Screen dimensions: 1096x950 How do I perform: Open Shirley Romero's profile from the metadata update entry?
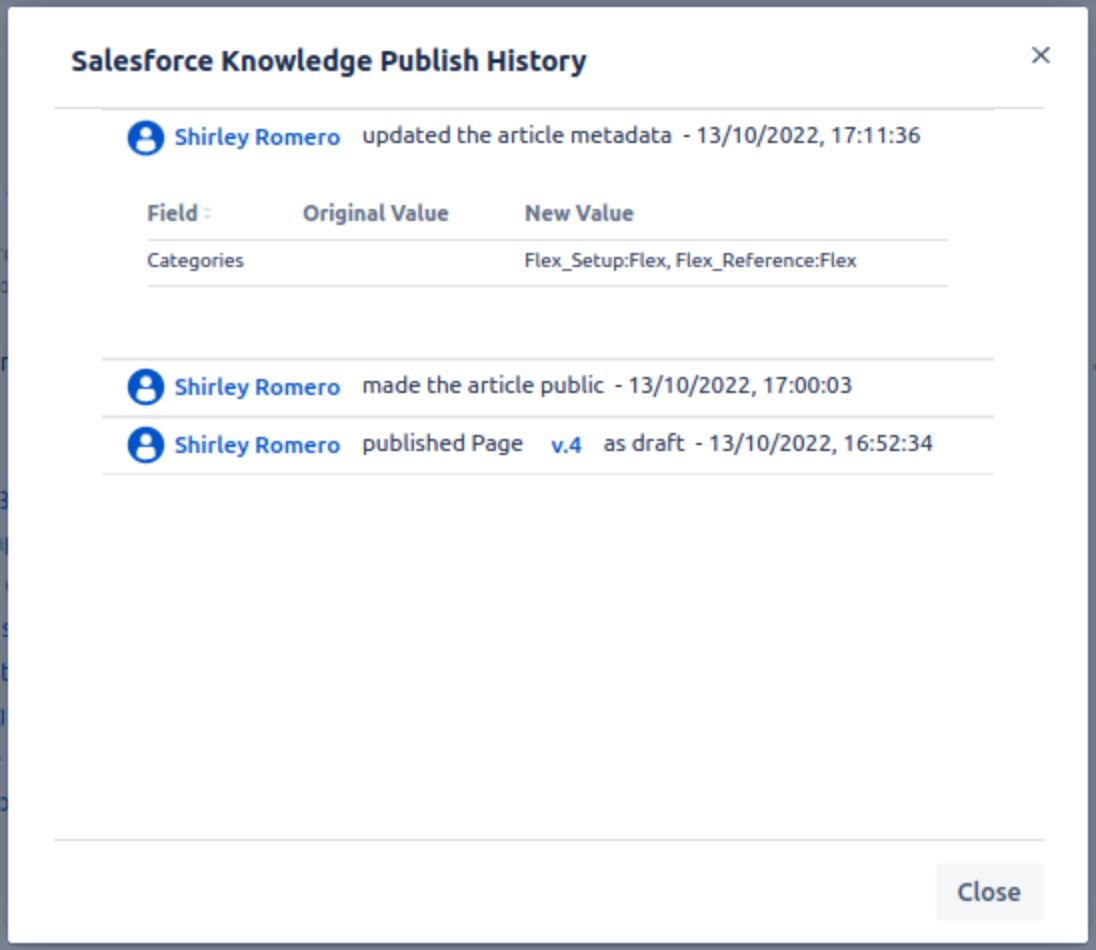point(257,137)
